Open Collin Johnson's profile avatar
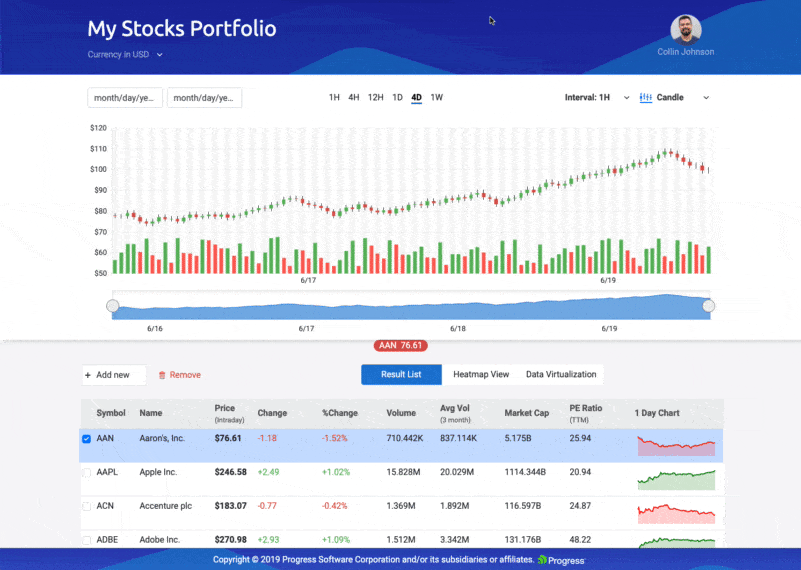The width and height of the screenshot is (801, 570). [686, 30]
